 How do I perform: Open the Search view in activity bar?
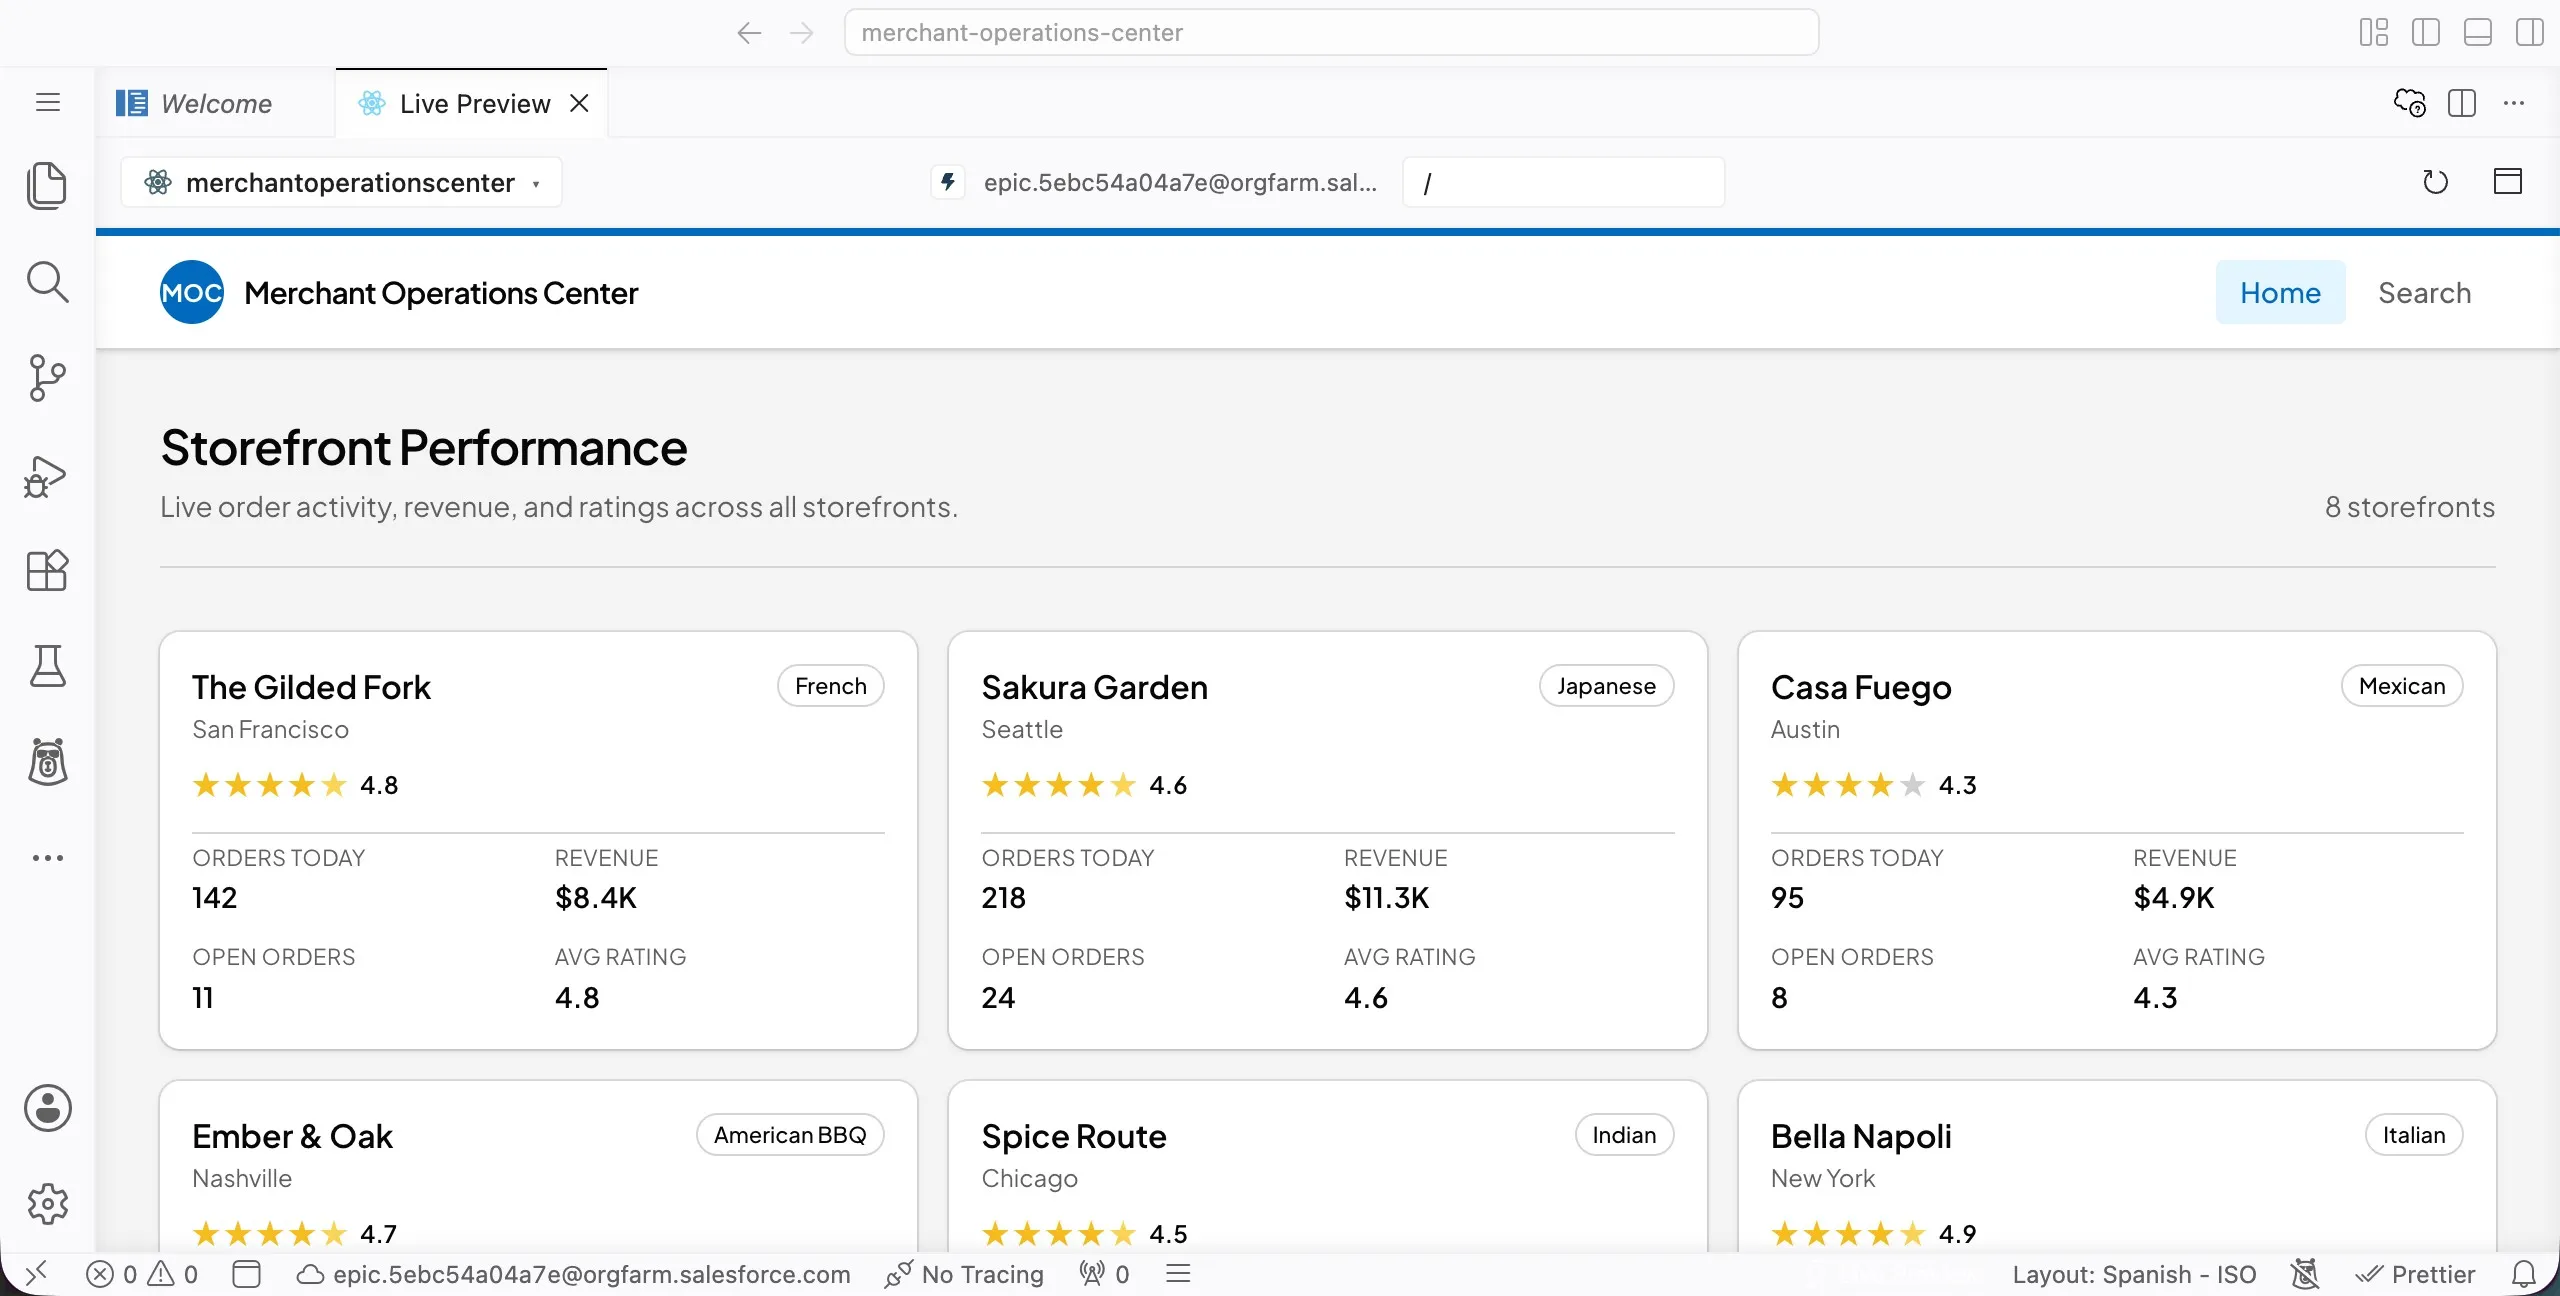47,282
